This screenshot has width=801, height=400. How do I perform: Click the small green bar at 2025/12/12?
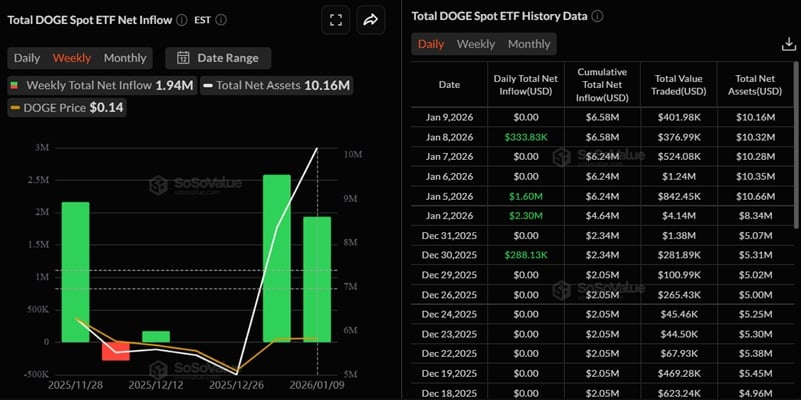[x=156, y=337]
